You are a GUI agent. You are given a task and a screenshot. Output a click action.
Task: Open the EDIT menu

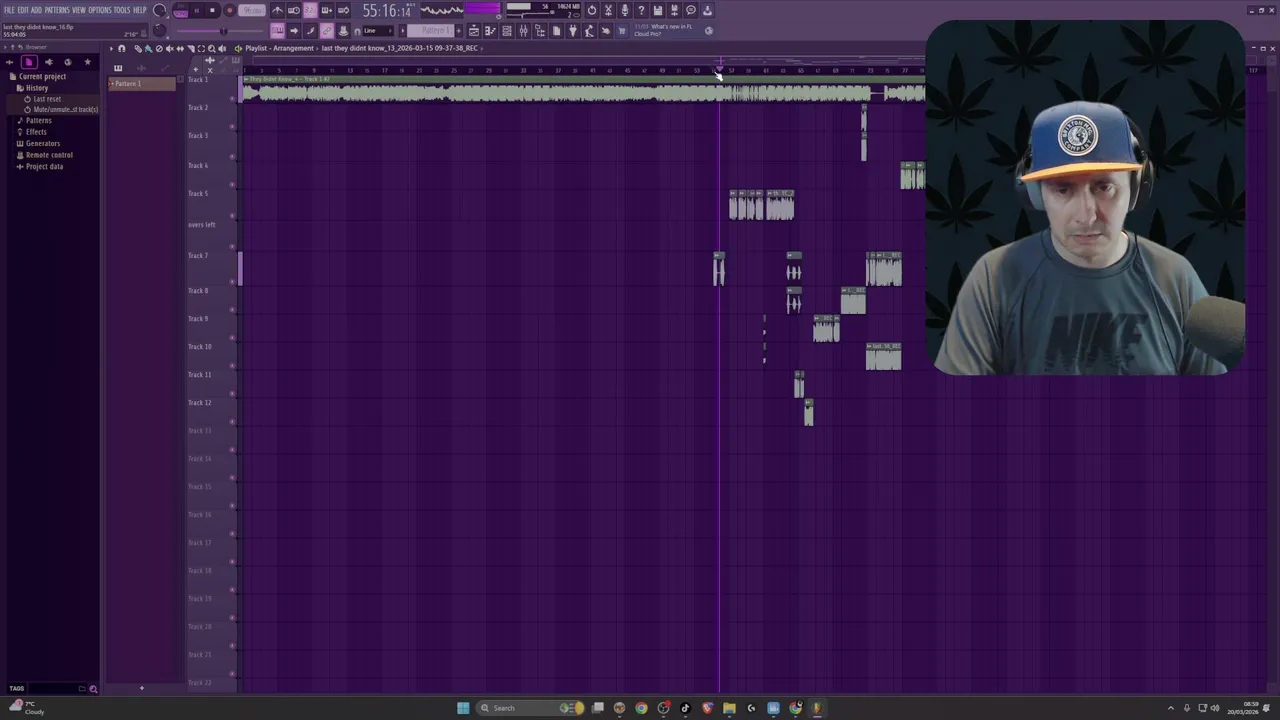coord(23,10)
